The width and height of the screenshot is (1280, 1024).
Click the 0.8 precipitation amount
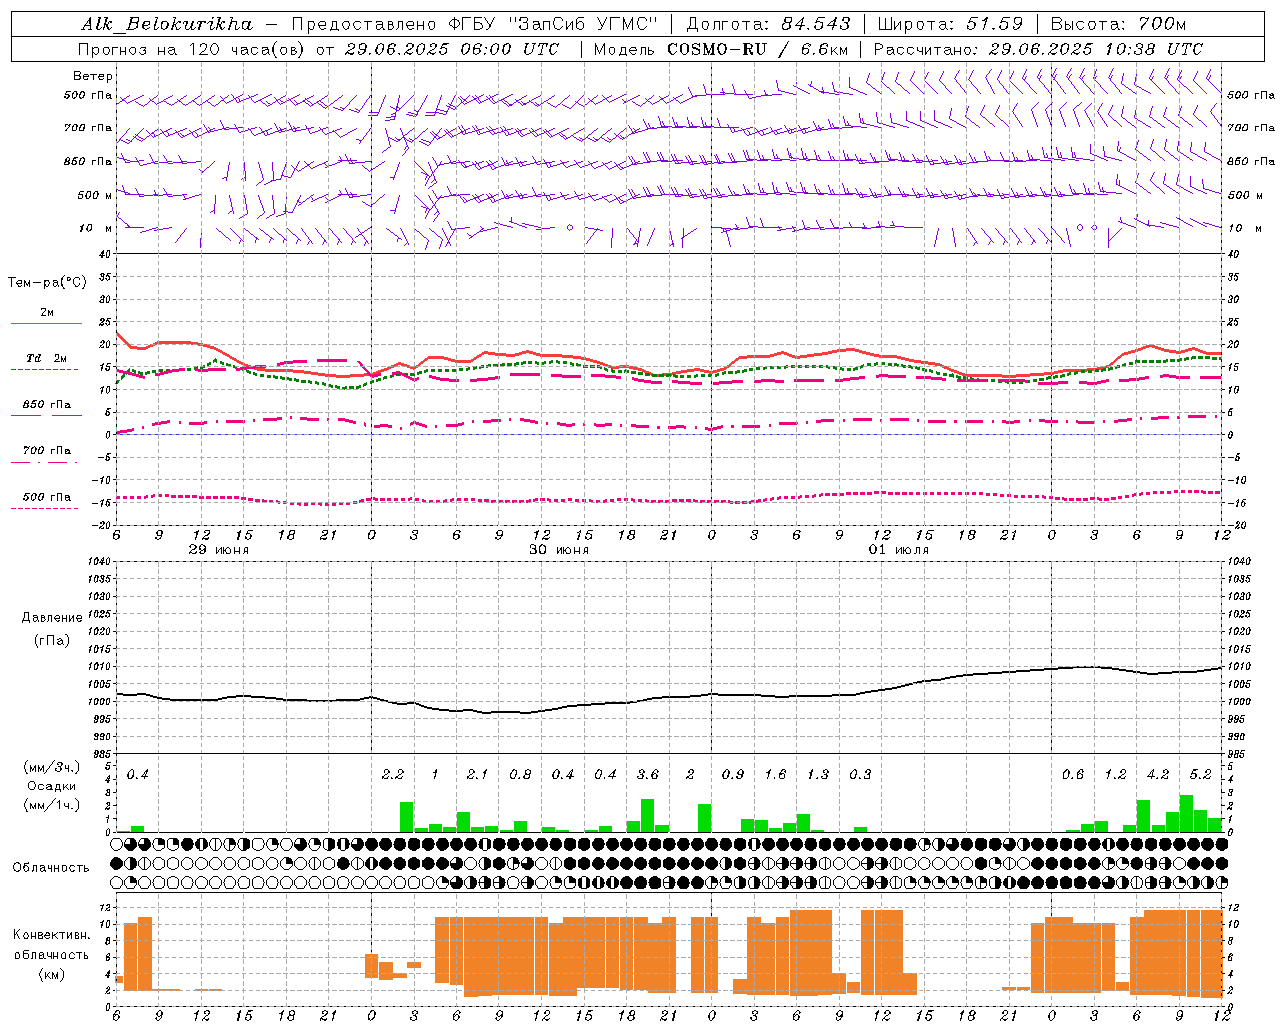click(x=520, y=775)
